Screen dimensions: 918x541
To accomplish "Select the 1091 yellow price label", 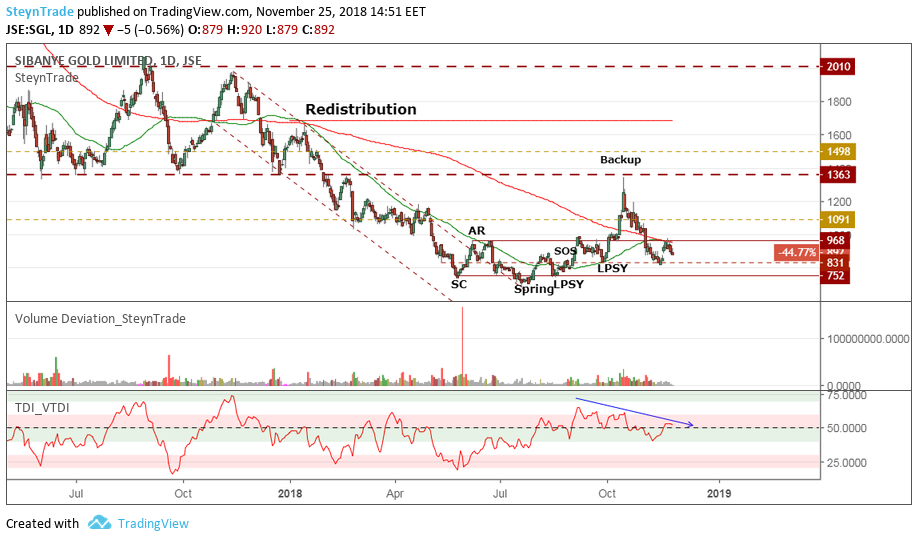I will click(x=838, y=220).
